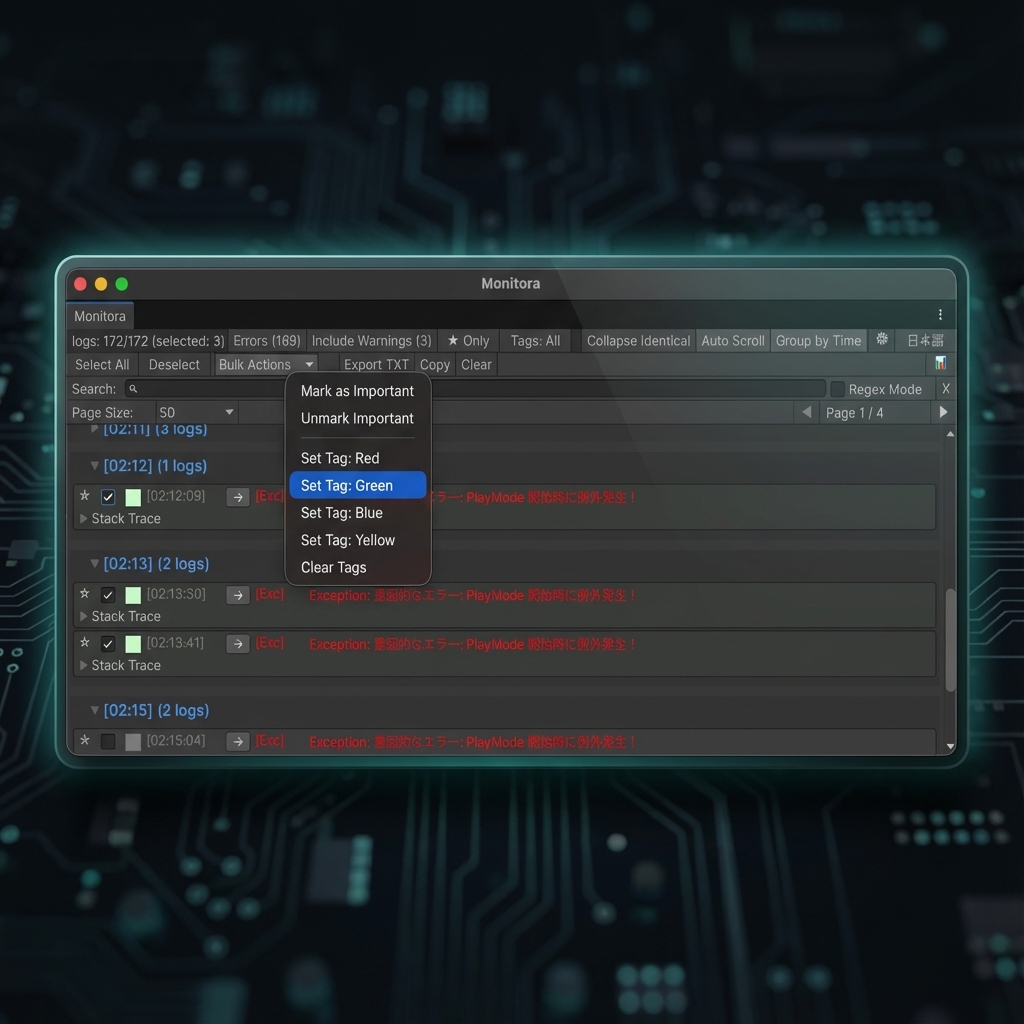
Task: Click the Copy button
Action: tap(435, 365)
